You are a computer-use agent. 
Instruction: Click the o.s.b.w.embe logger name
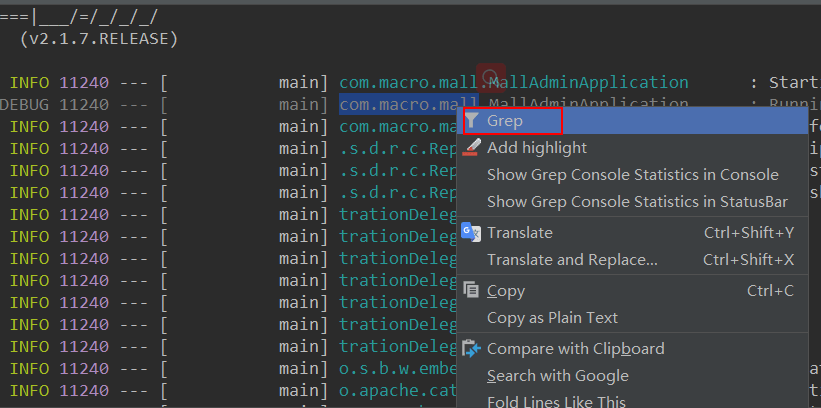[398, 368]
